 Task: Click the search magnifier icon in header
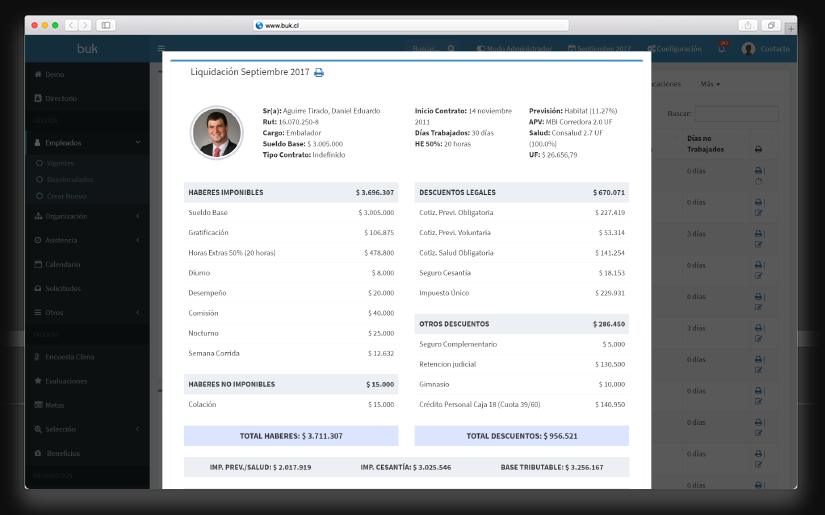pos(452,48)
